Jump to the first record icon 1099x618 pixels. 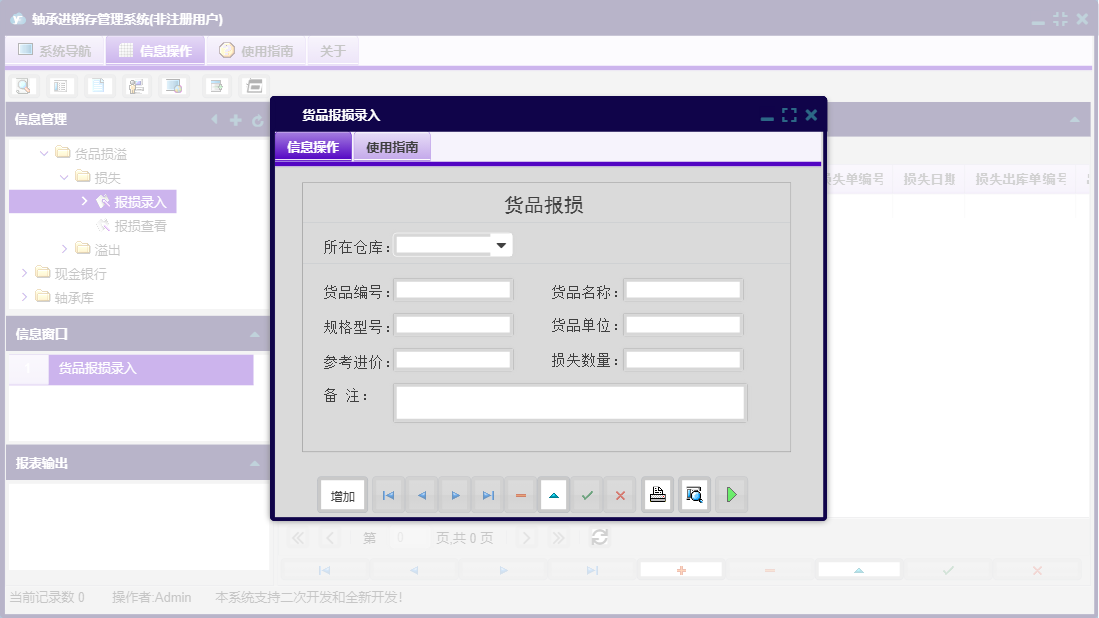click(387, 494)
